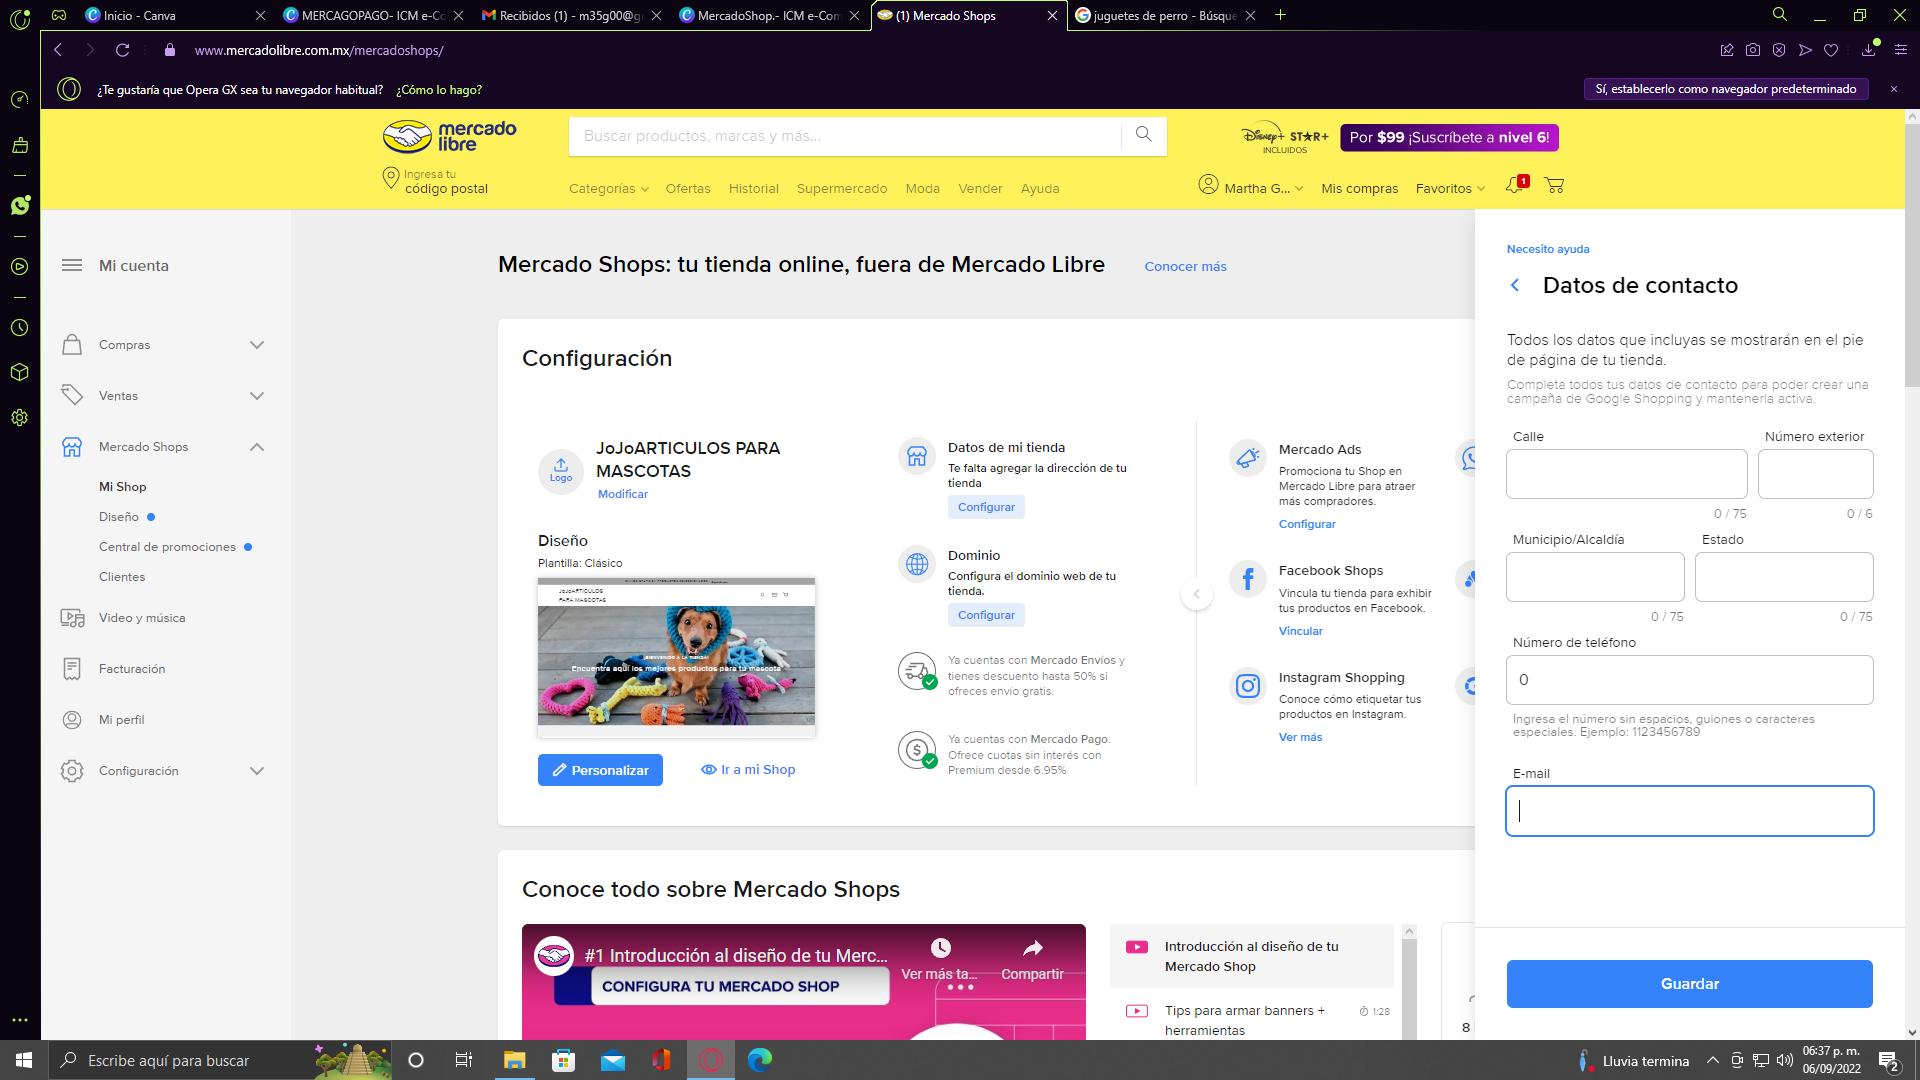Click the shopping cart icon

click(1554, 186)
